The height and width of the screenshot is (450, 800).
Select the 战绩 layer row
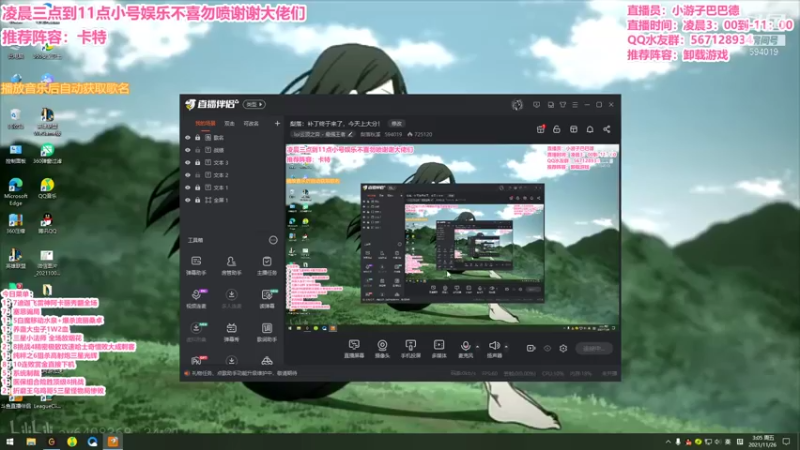pos(232,150)
